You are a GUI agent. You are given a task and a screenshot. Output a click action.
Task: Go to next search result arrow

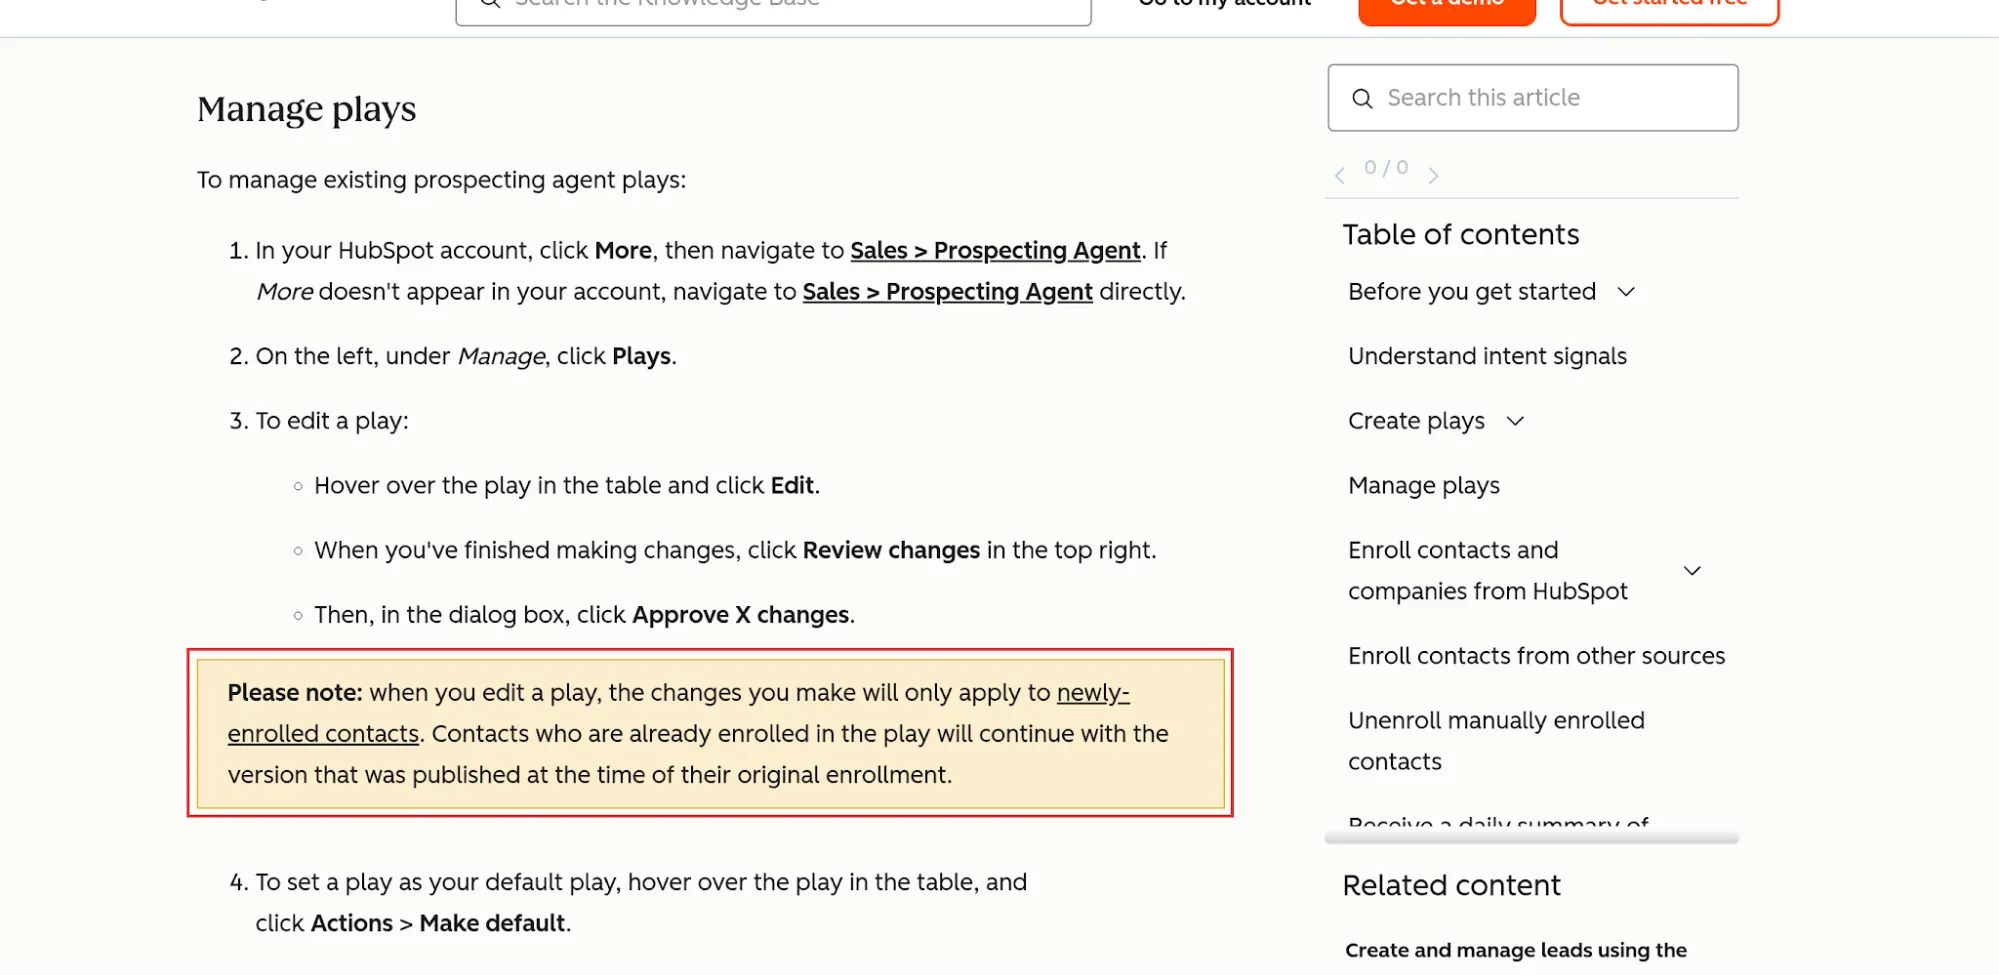tap(1433, 176)
